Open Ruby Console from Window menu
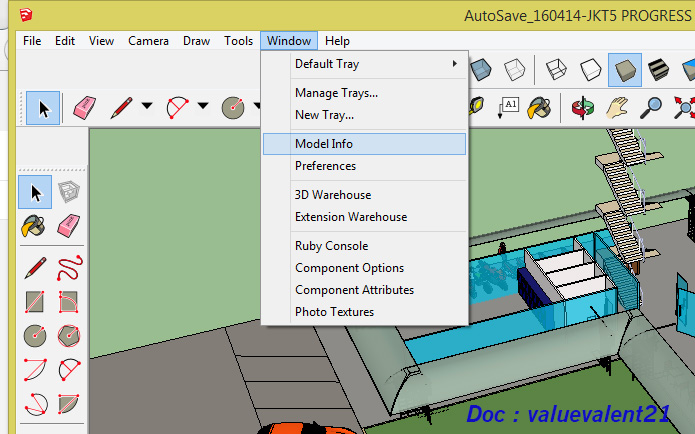The width and height of the screenshot is (695, 434). [364, 246]
